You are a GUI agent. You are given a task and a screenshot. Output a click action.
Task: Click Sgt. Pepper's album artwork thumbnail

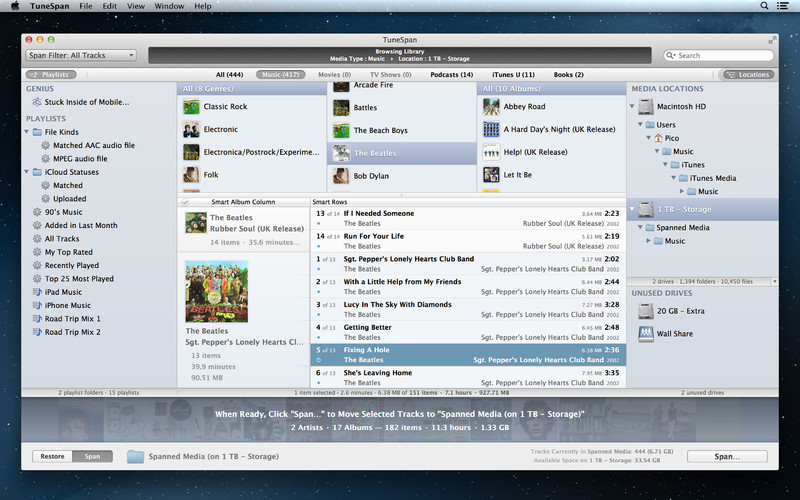(216, 291)
